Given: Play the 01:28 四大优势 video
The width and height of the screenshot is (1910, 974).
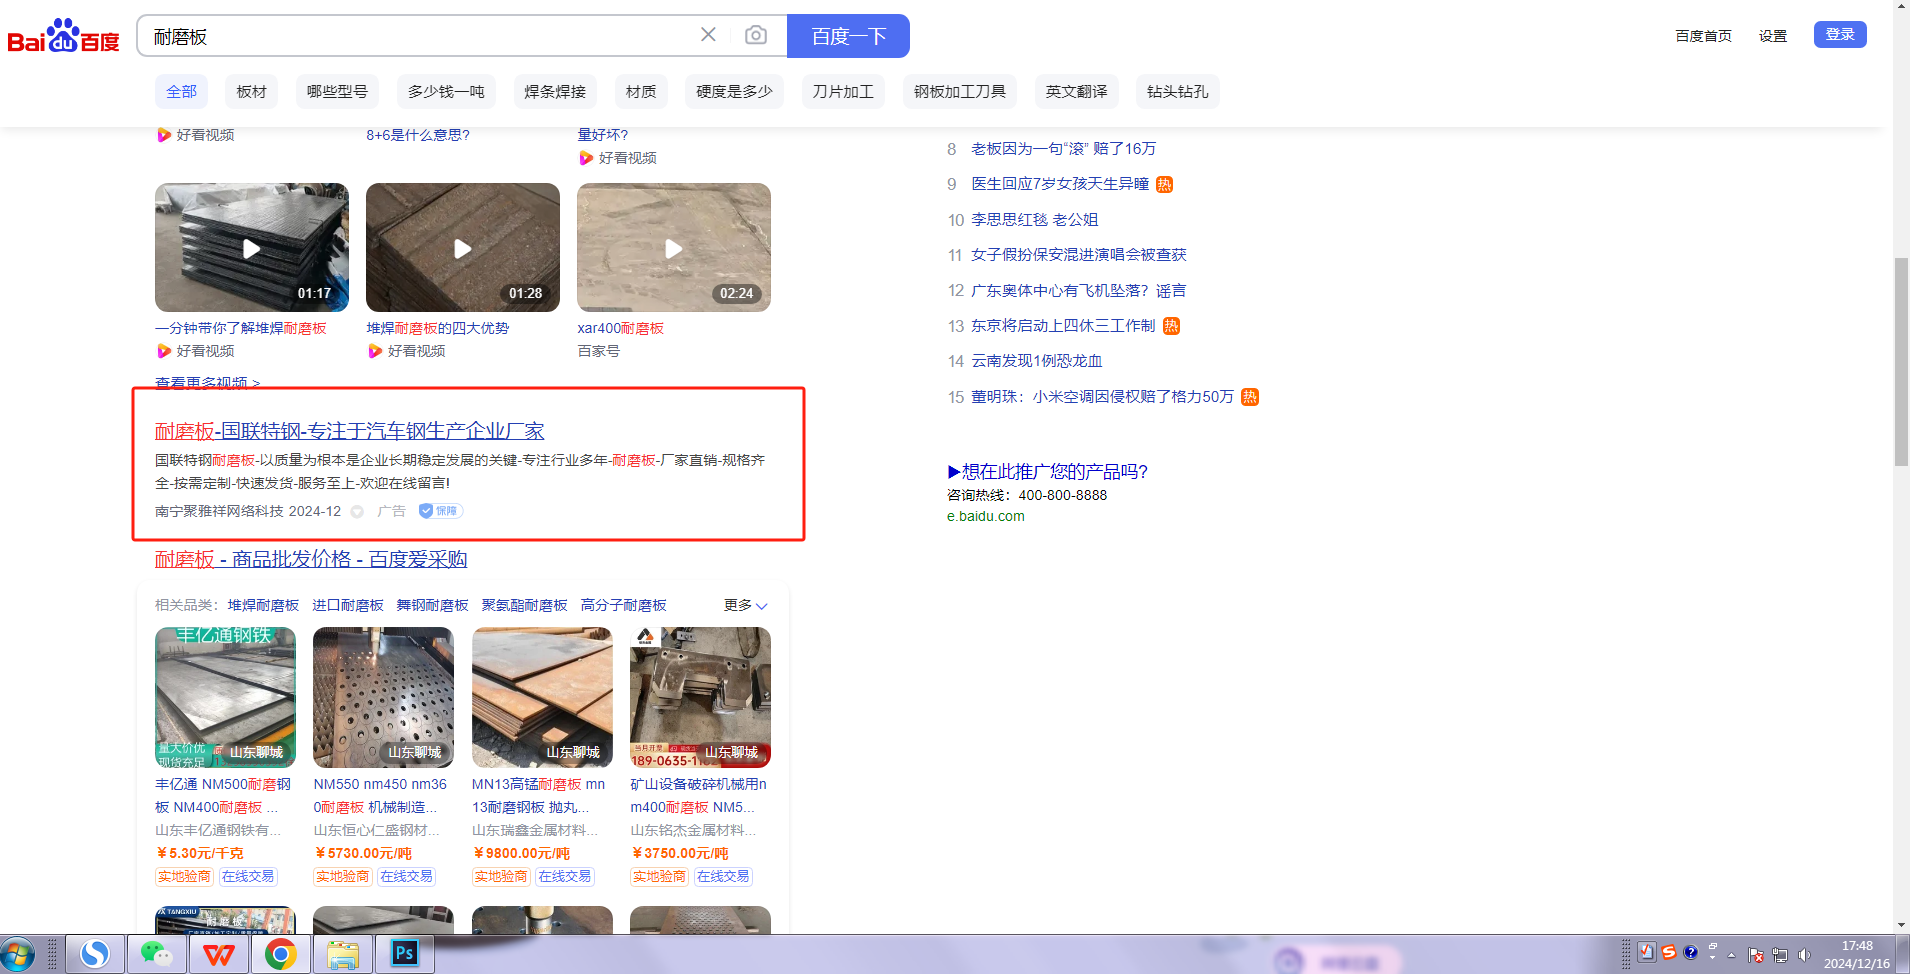Looking at the screenshot, I should pos(463,247).
